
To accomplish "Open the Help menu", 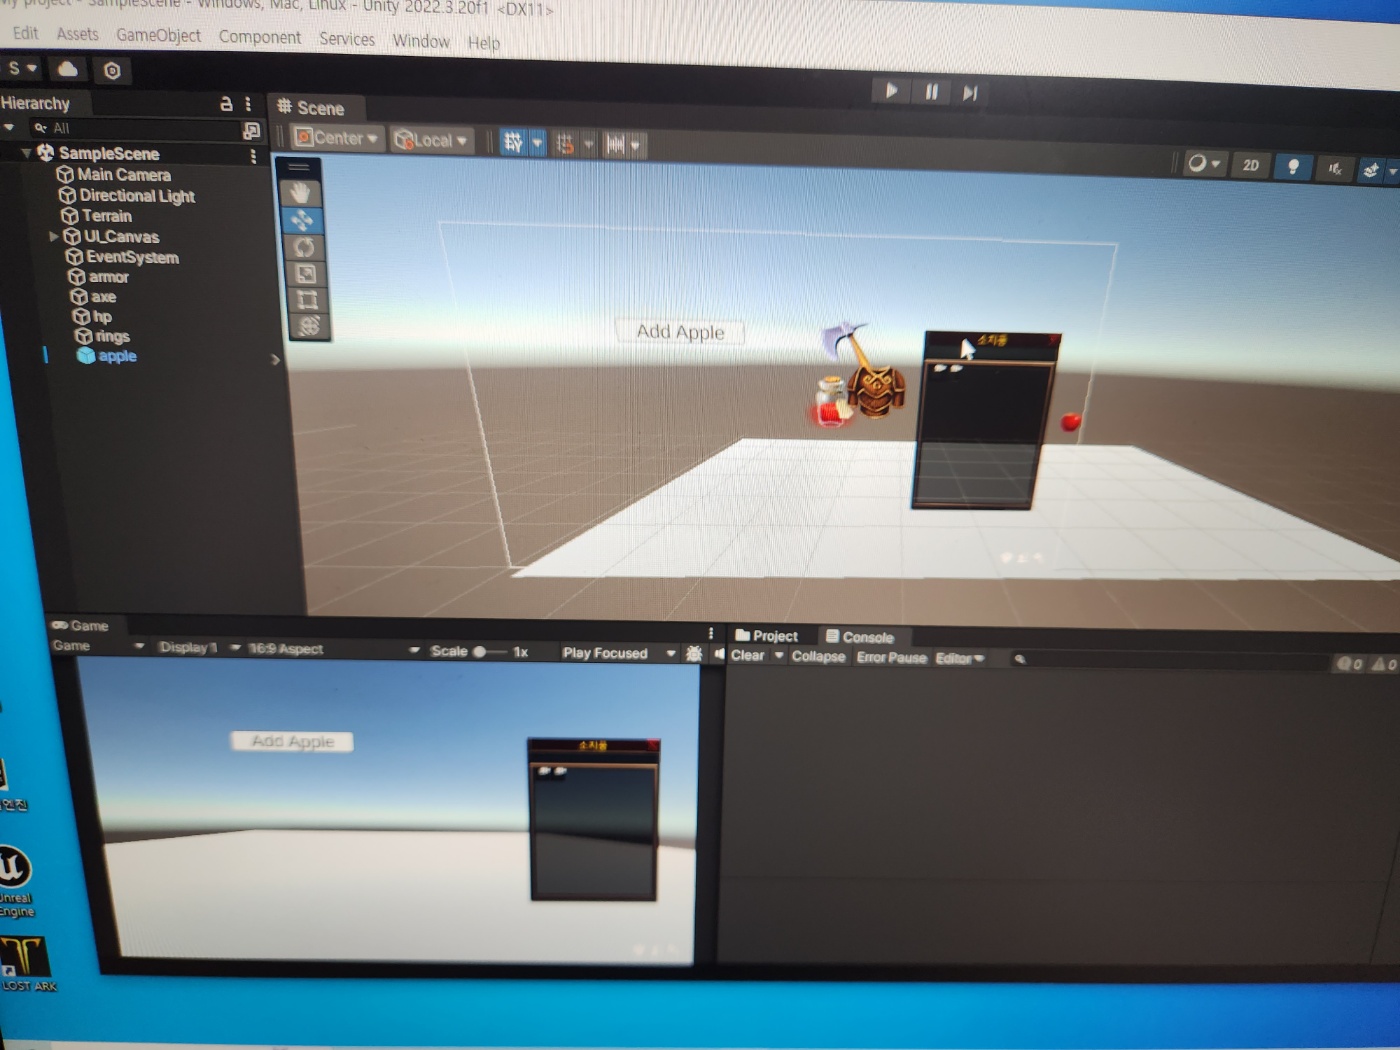I will [484, 43].
